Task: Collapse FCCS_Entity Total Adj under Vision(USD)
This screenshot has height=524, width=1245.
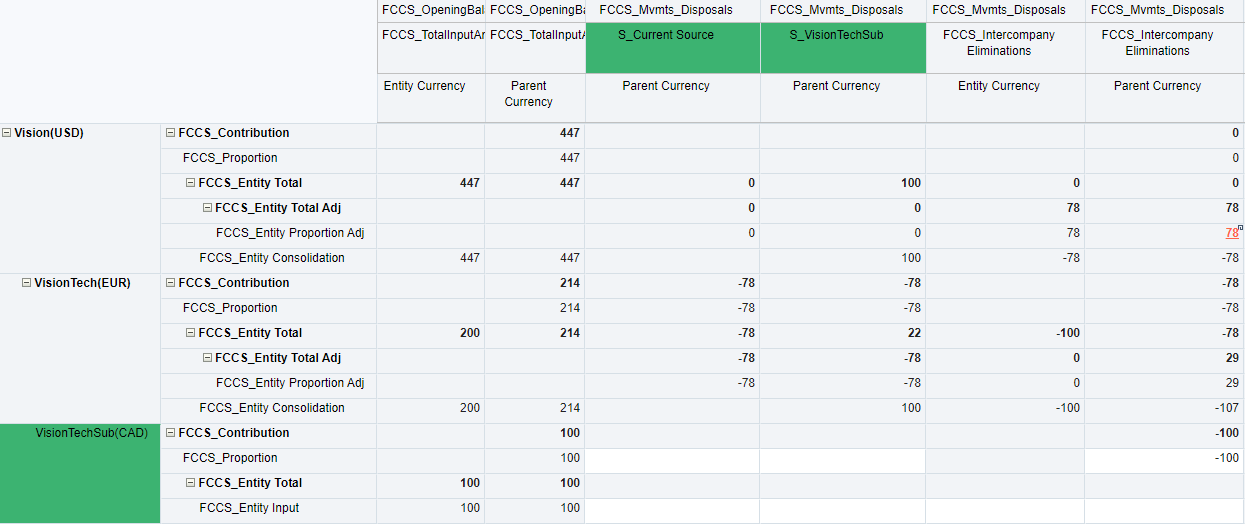Action: 207,208
